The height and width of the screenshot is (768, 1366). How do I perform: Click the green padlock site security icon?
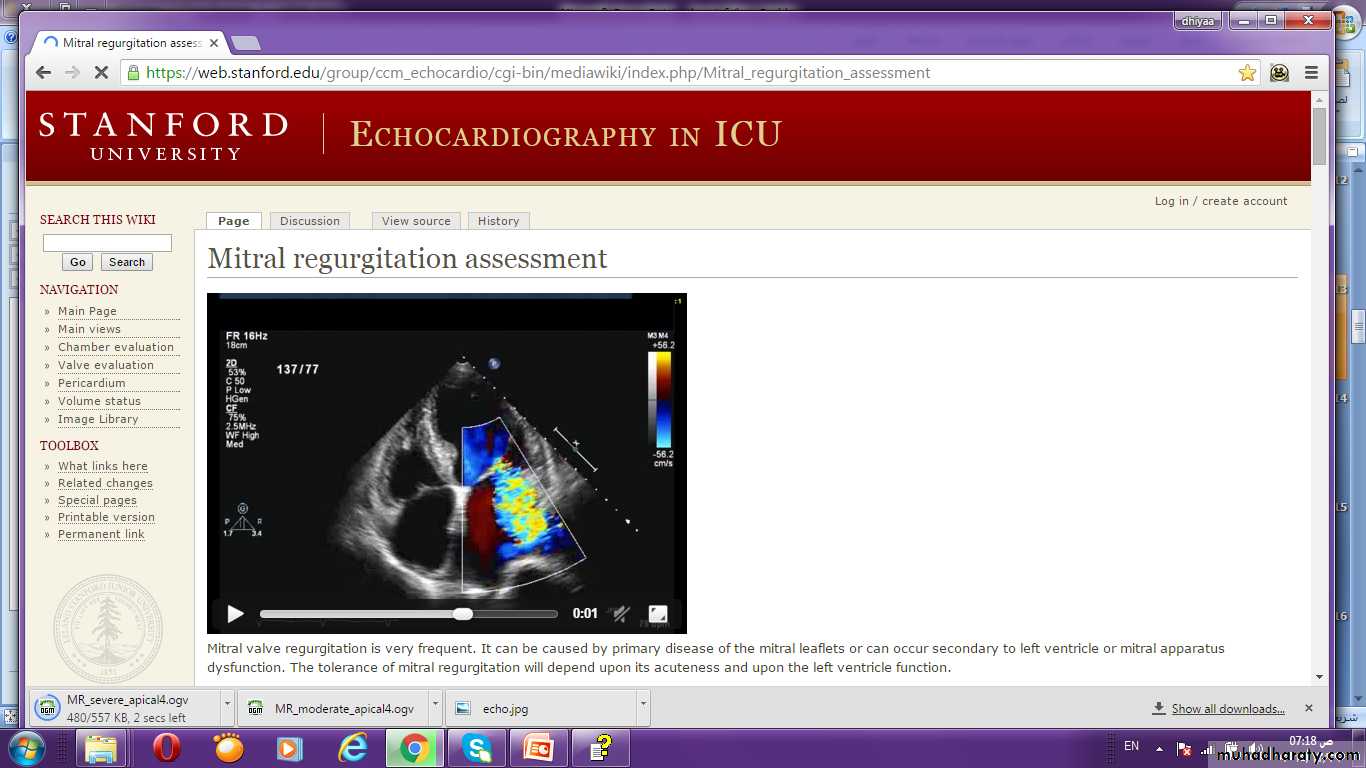point(133,72)
